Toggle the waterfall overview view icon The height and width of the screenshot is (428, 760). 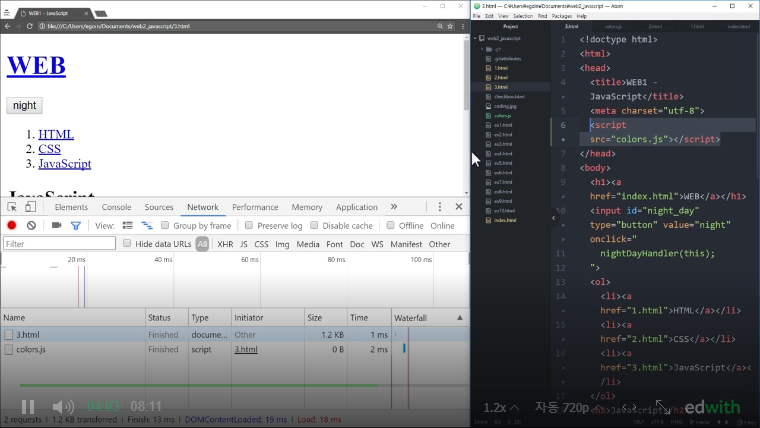tap(146, 225)
